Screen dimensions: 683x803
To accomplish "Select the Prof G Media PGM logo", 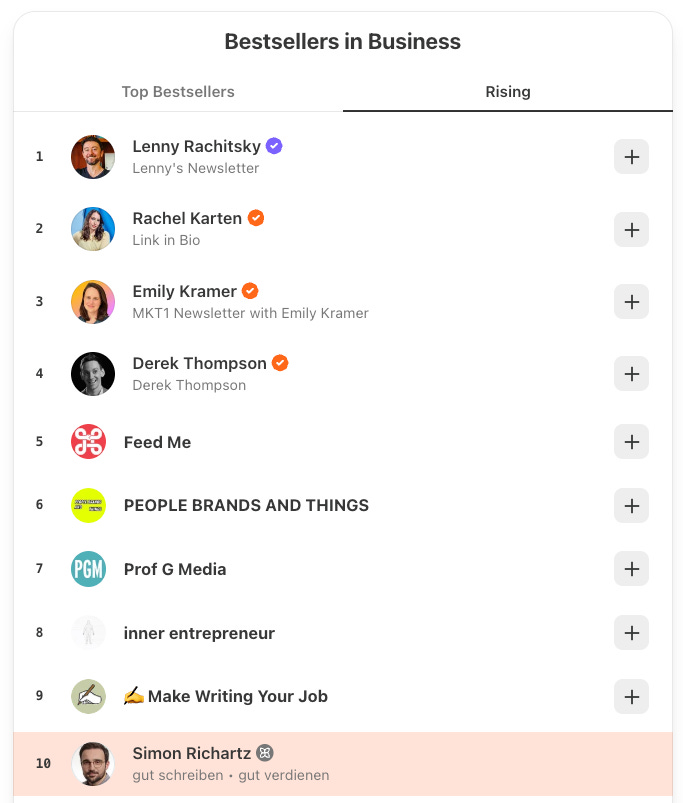I will coord(88,569).
